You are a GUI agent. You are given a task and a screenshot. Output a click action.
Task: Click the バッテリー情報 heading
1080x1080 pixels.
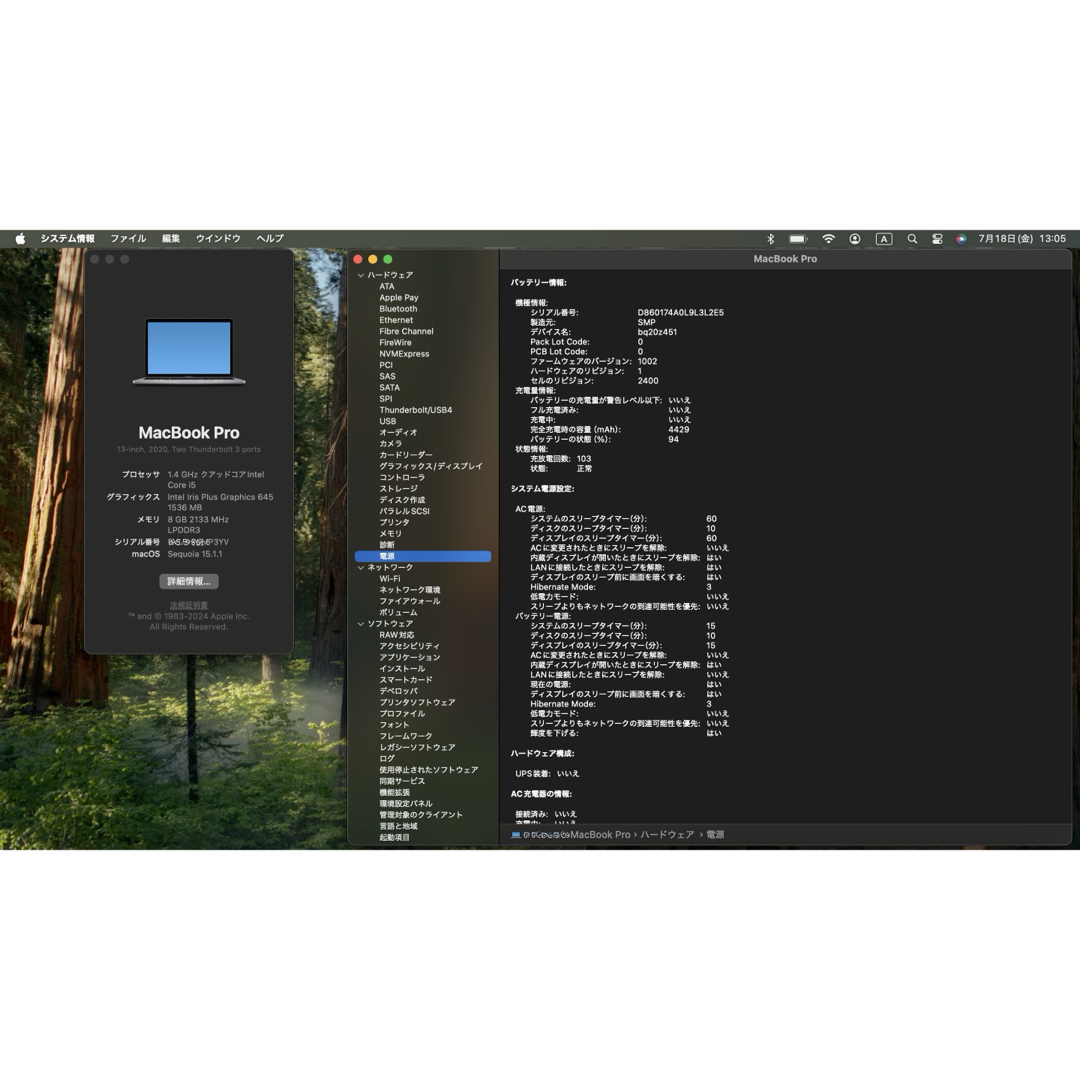click(x=539, y=282)
